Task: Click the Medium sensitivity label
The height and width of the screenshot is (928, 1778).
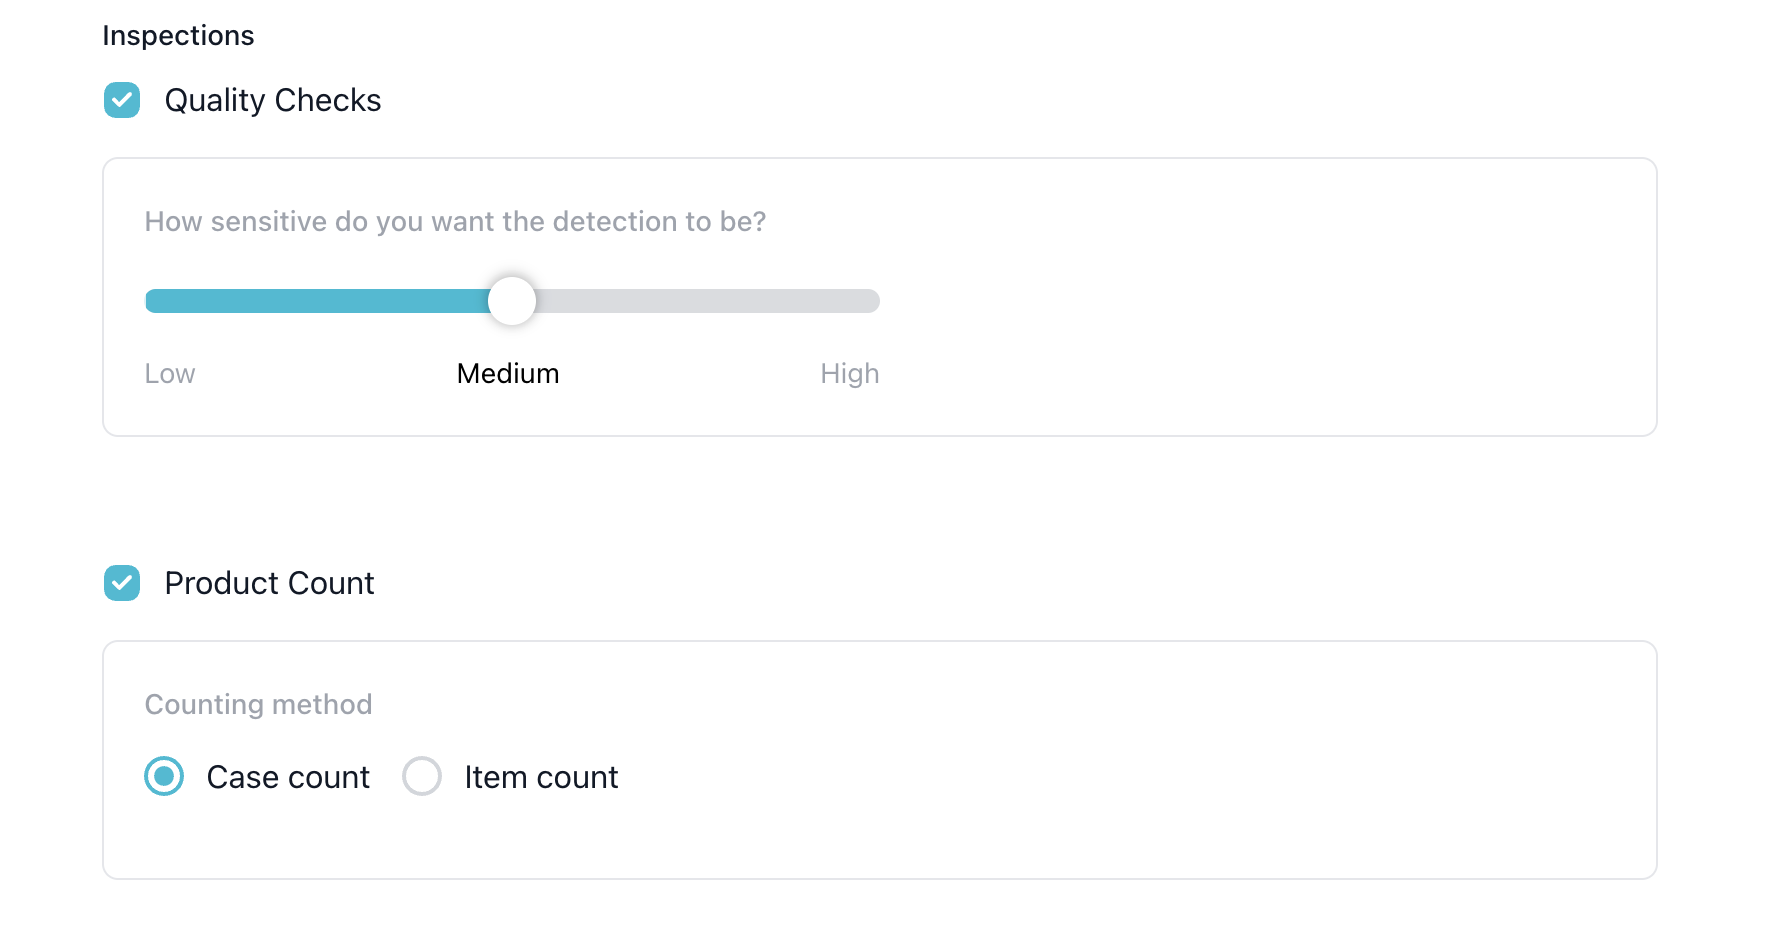Action: [508, 374]
